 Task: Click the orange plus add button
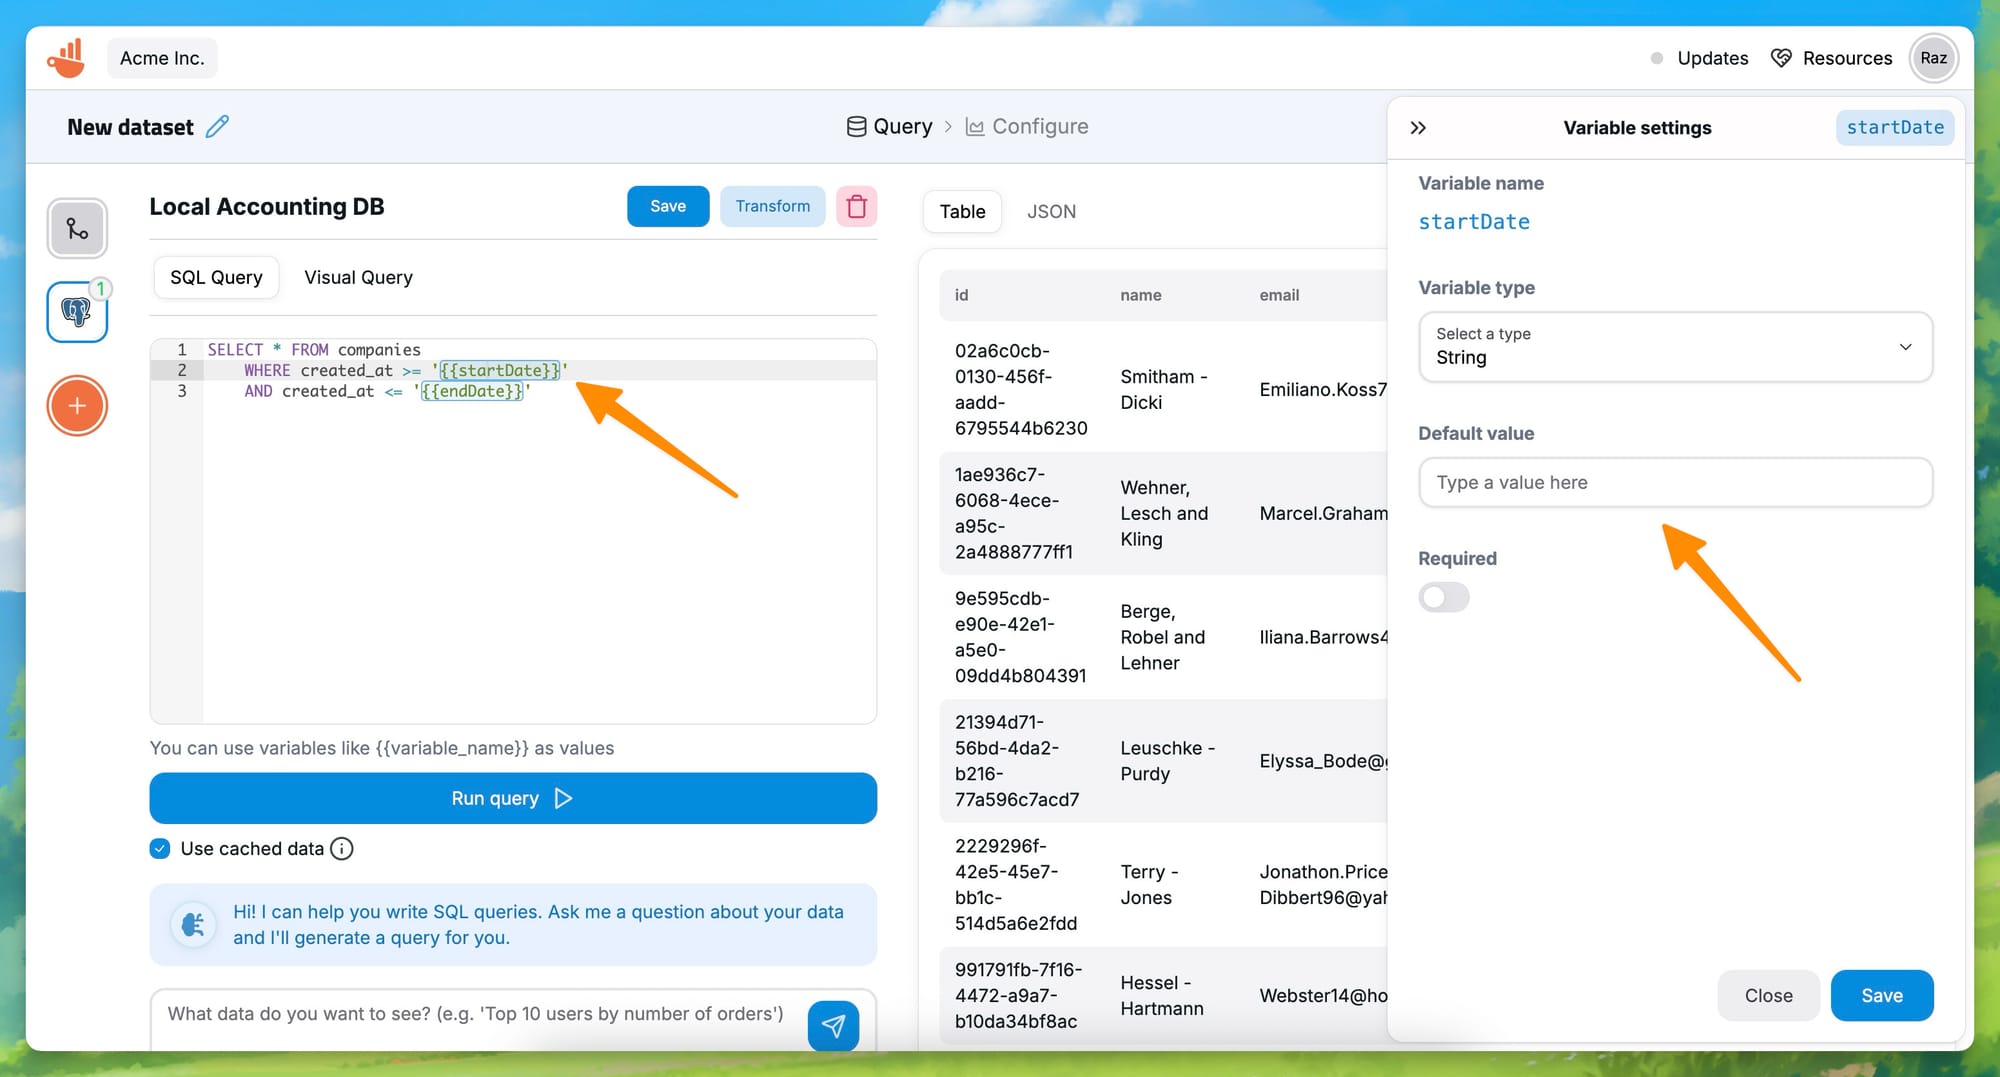77,406
